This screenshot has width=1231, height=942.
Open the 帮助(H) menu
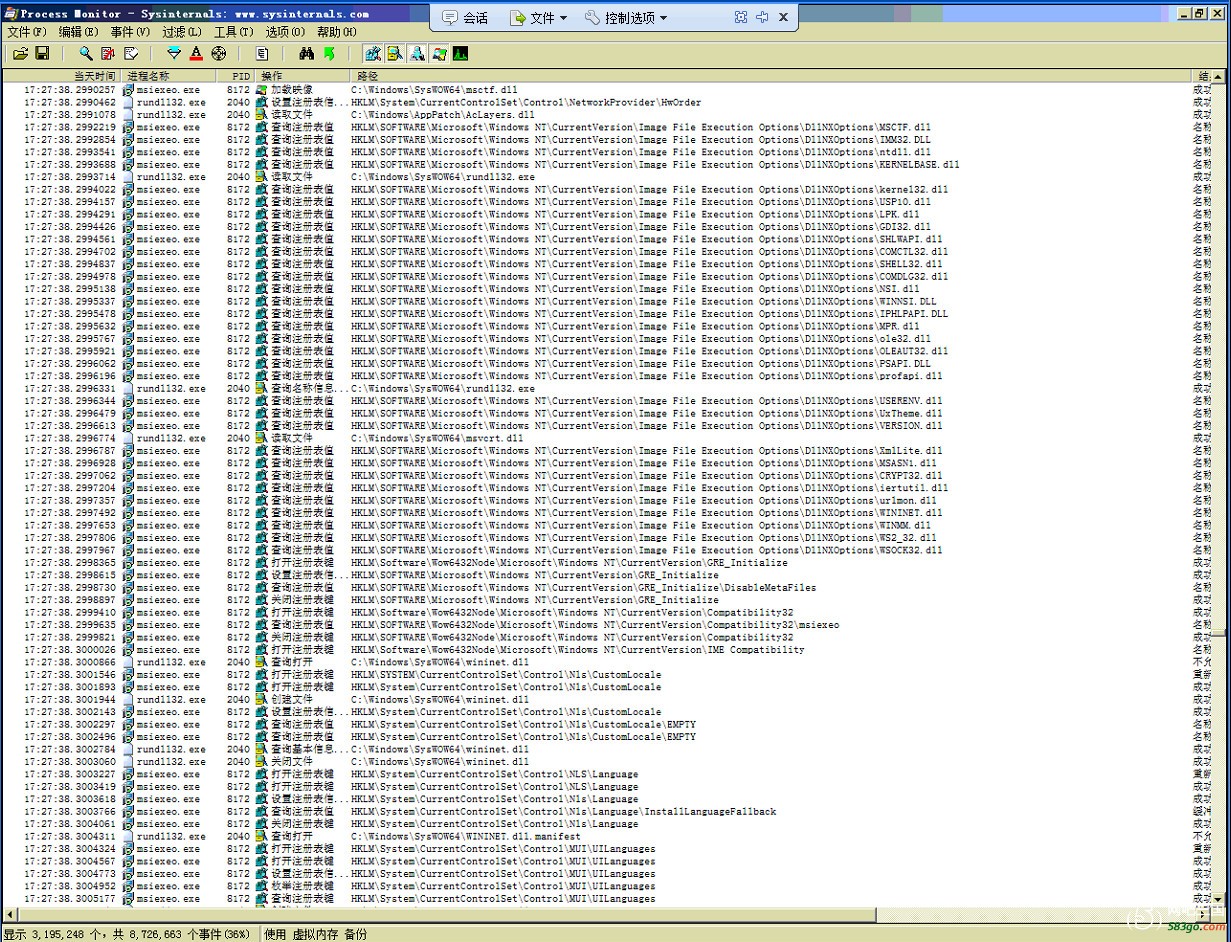click(x=336, y=32)
